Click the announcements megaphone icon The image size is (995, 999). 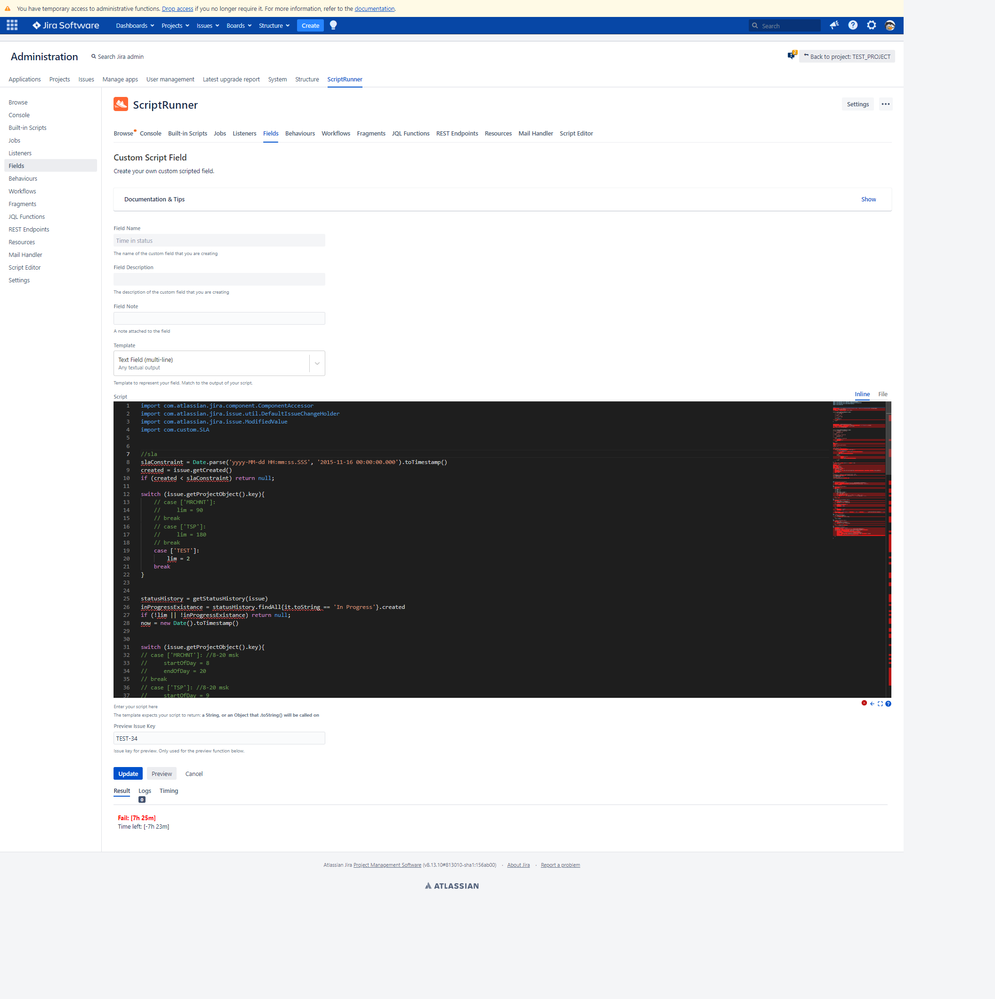834,25
